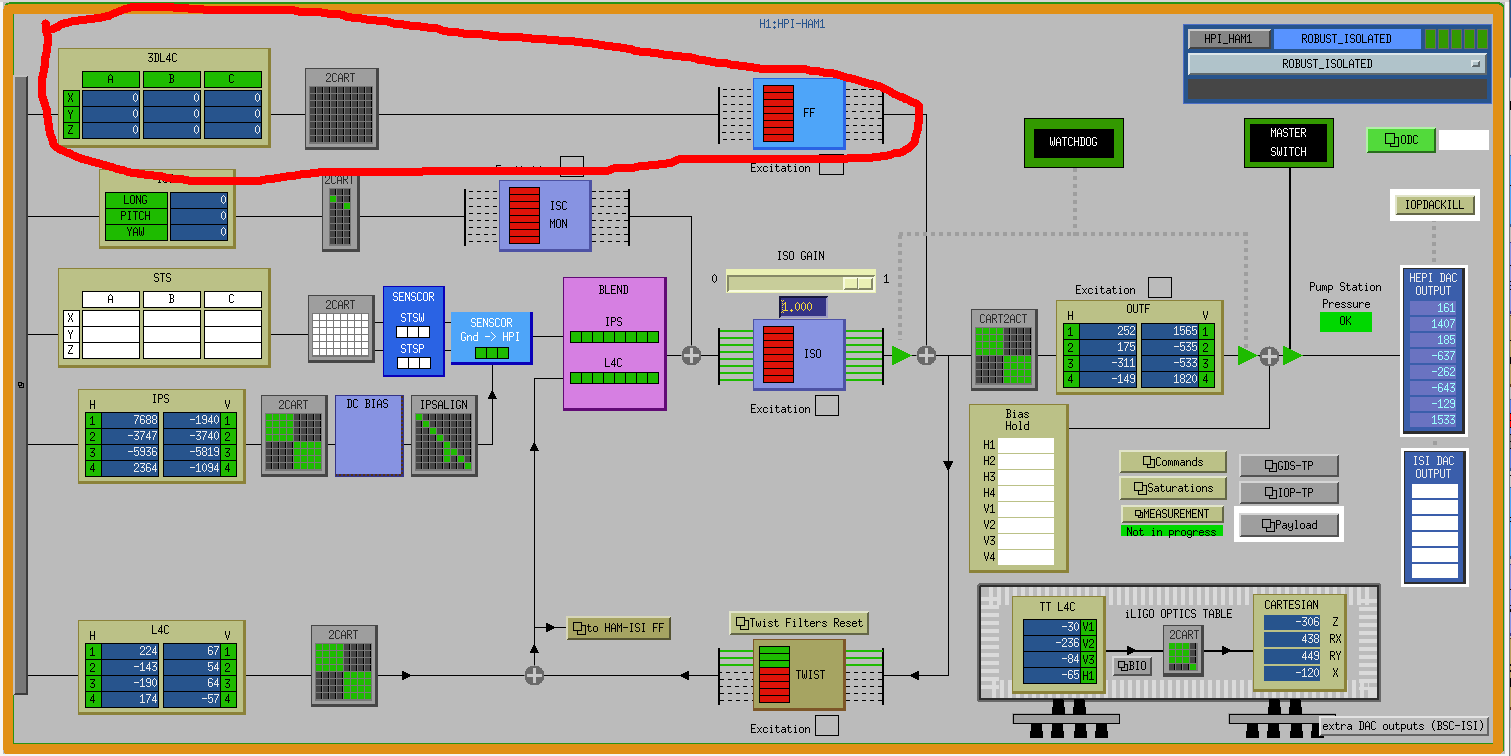Open the ISC MON filter block

(545, 215)
